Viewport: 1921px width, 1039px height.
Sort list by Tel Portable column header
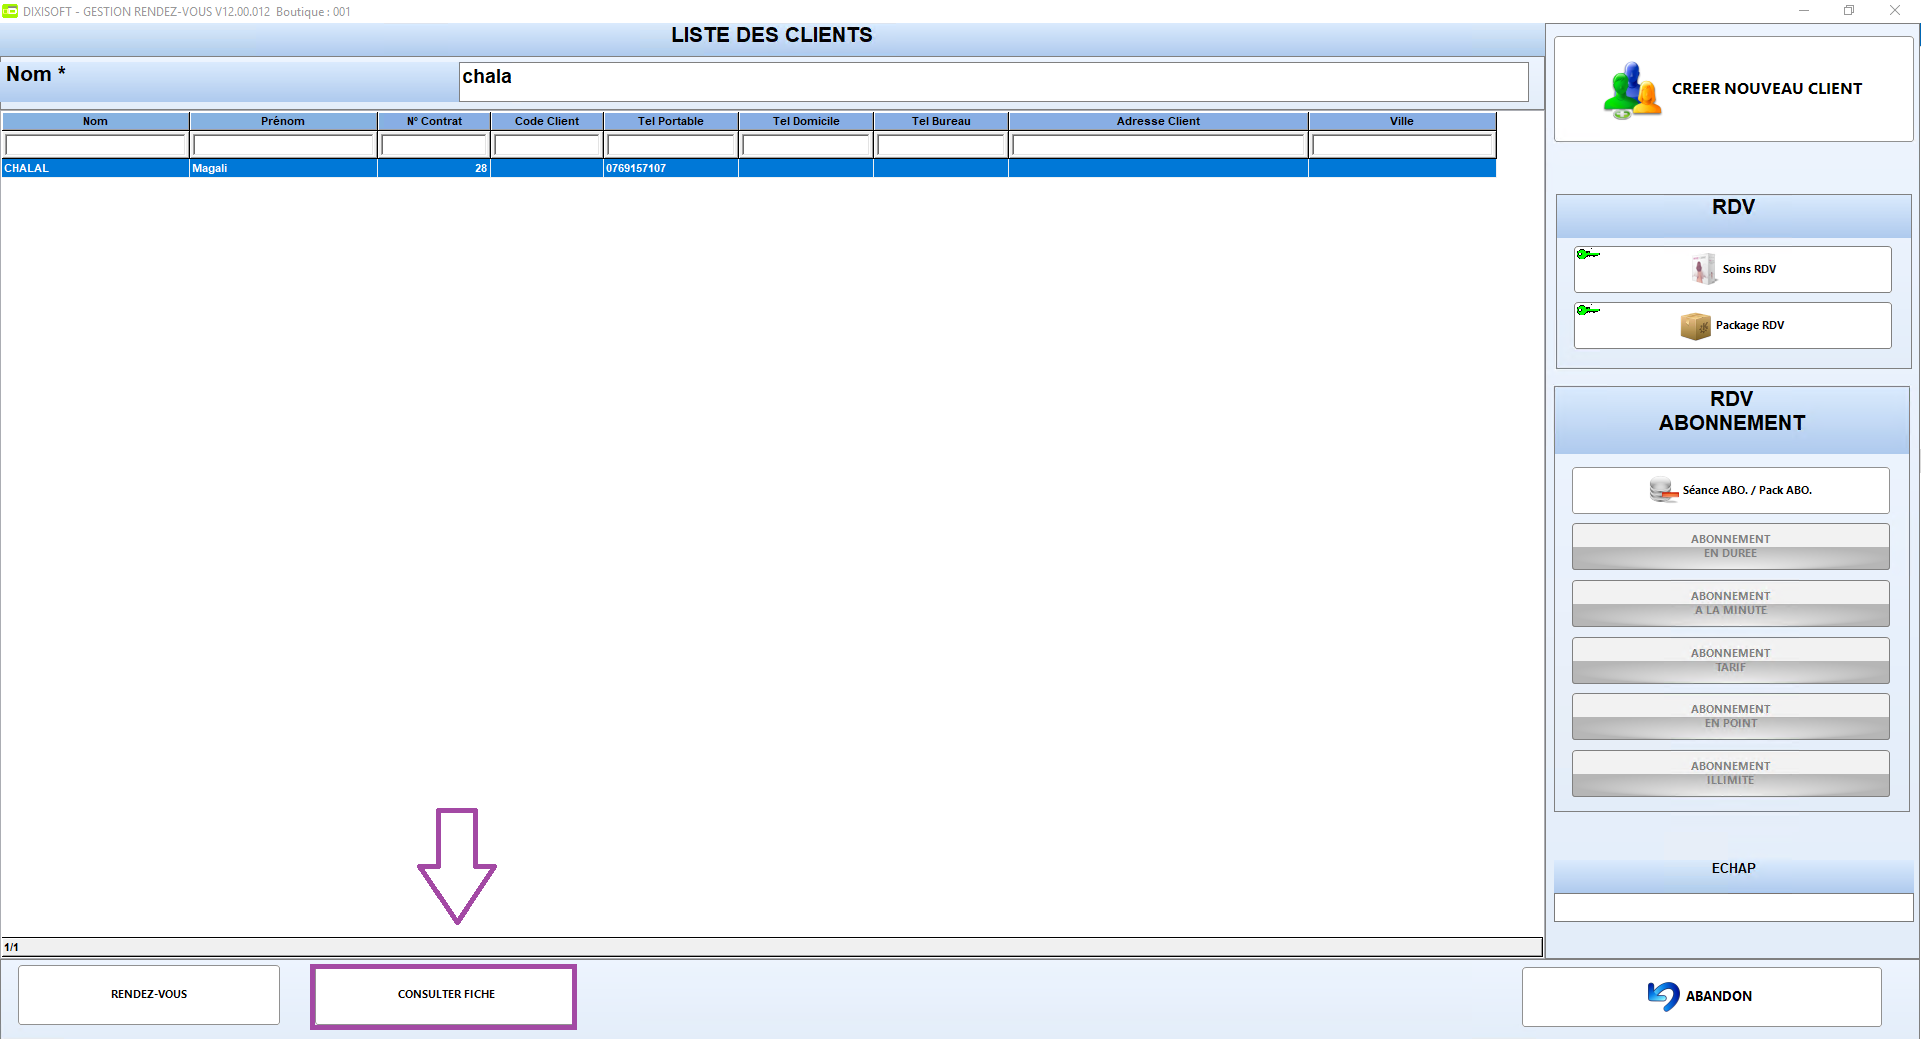pyautogui.click(x=671, y=121)
